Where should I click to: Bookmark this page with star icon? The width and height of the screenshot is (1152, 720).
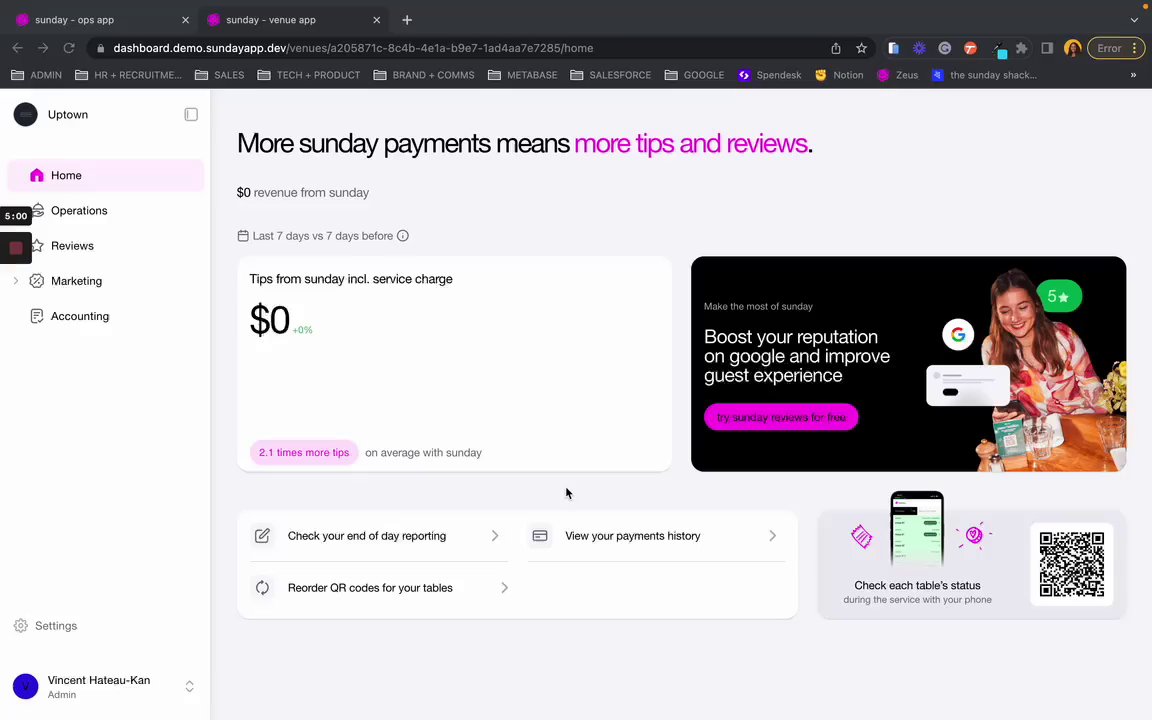(862, 48)
